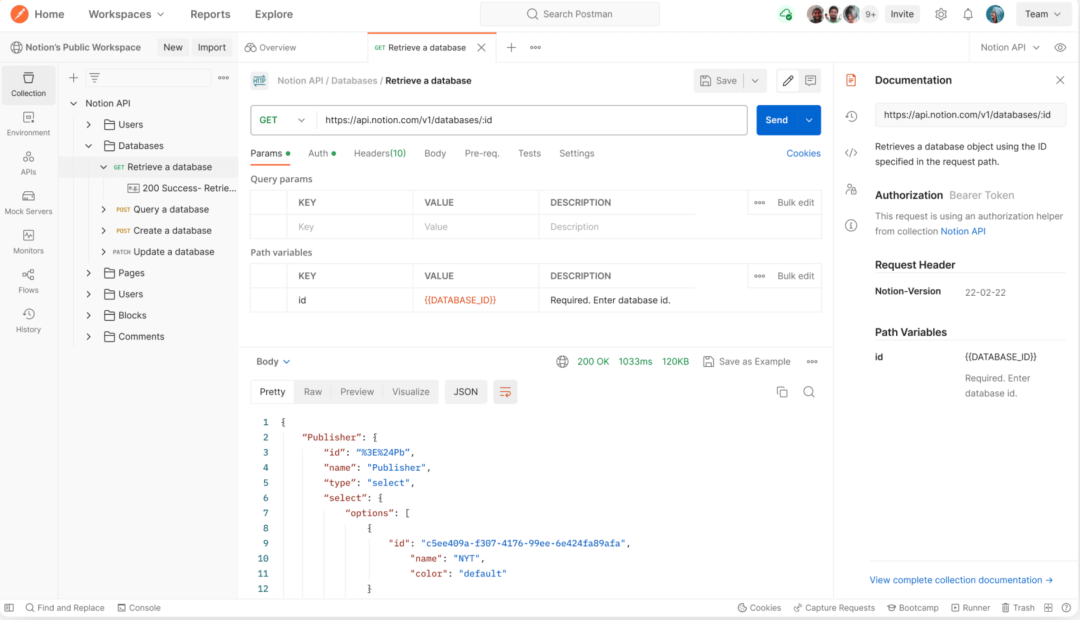Switch to the Auth tab
The height and width of the screenshot is (620, 1080).
click(x=322, y=154)
